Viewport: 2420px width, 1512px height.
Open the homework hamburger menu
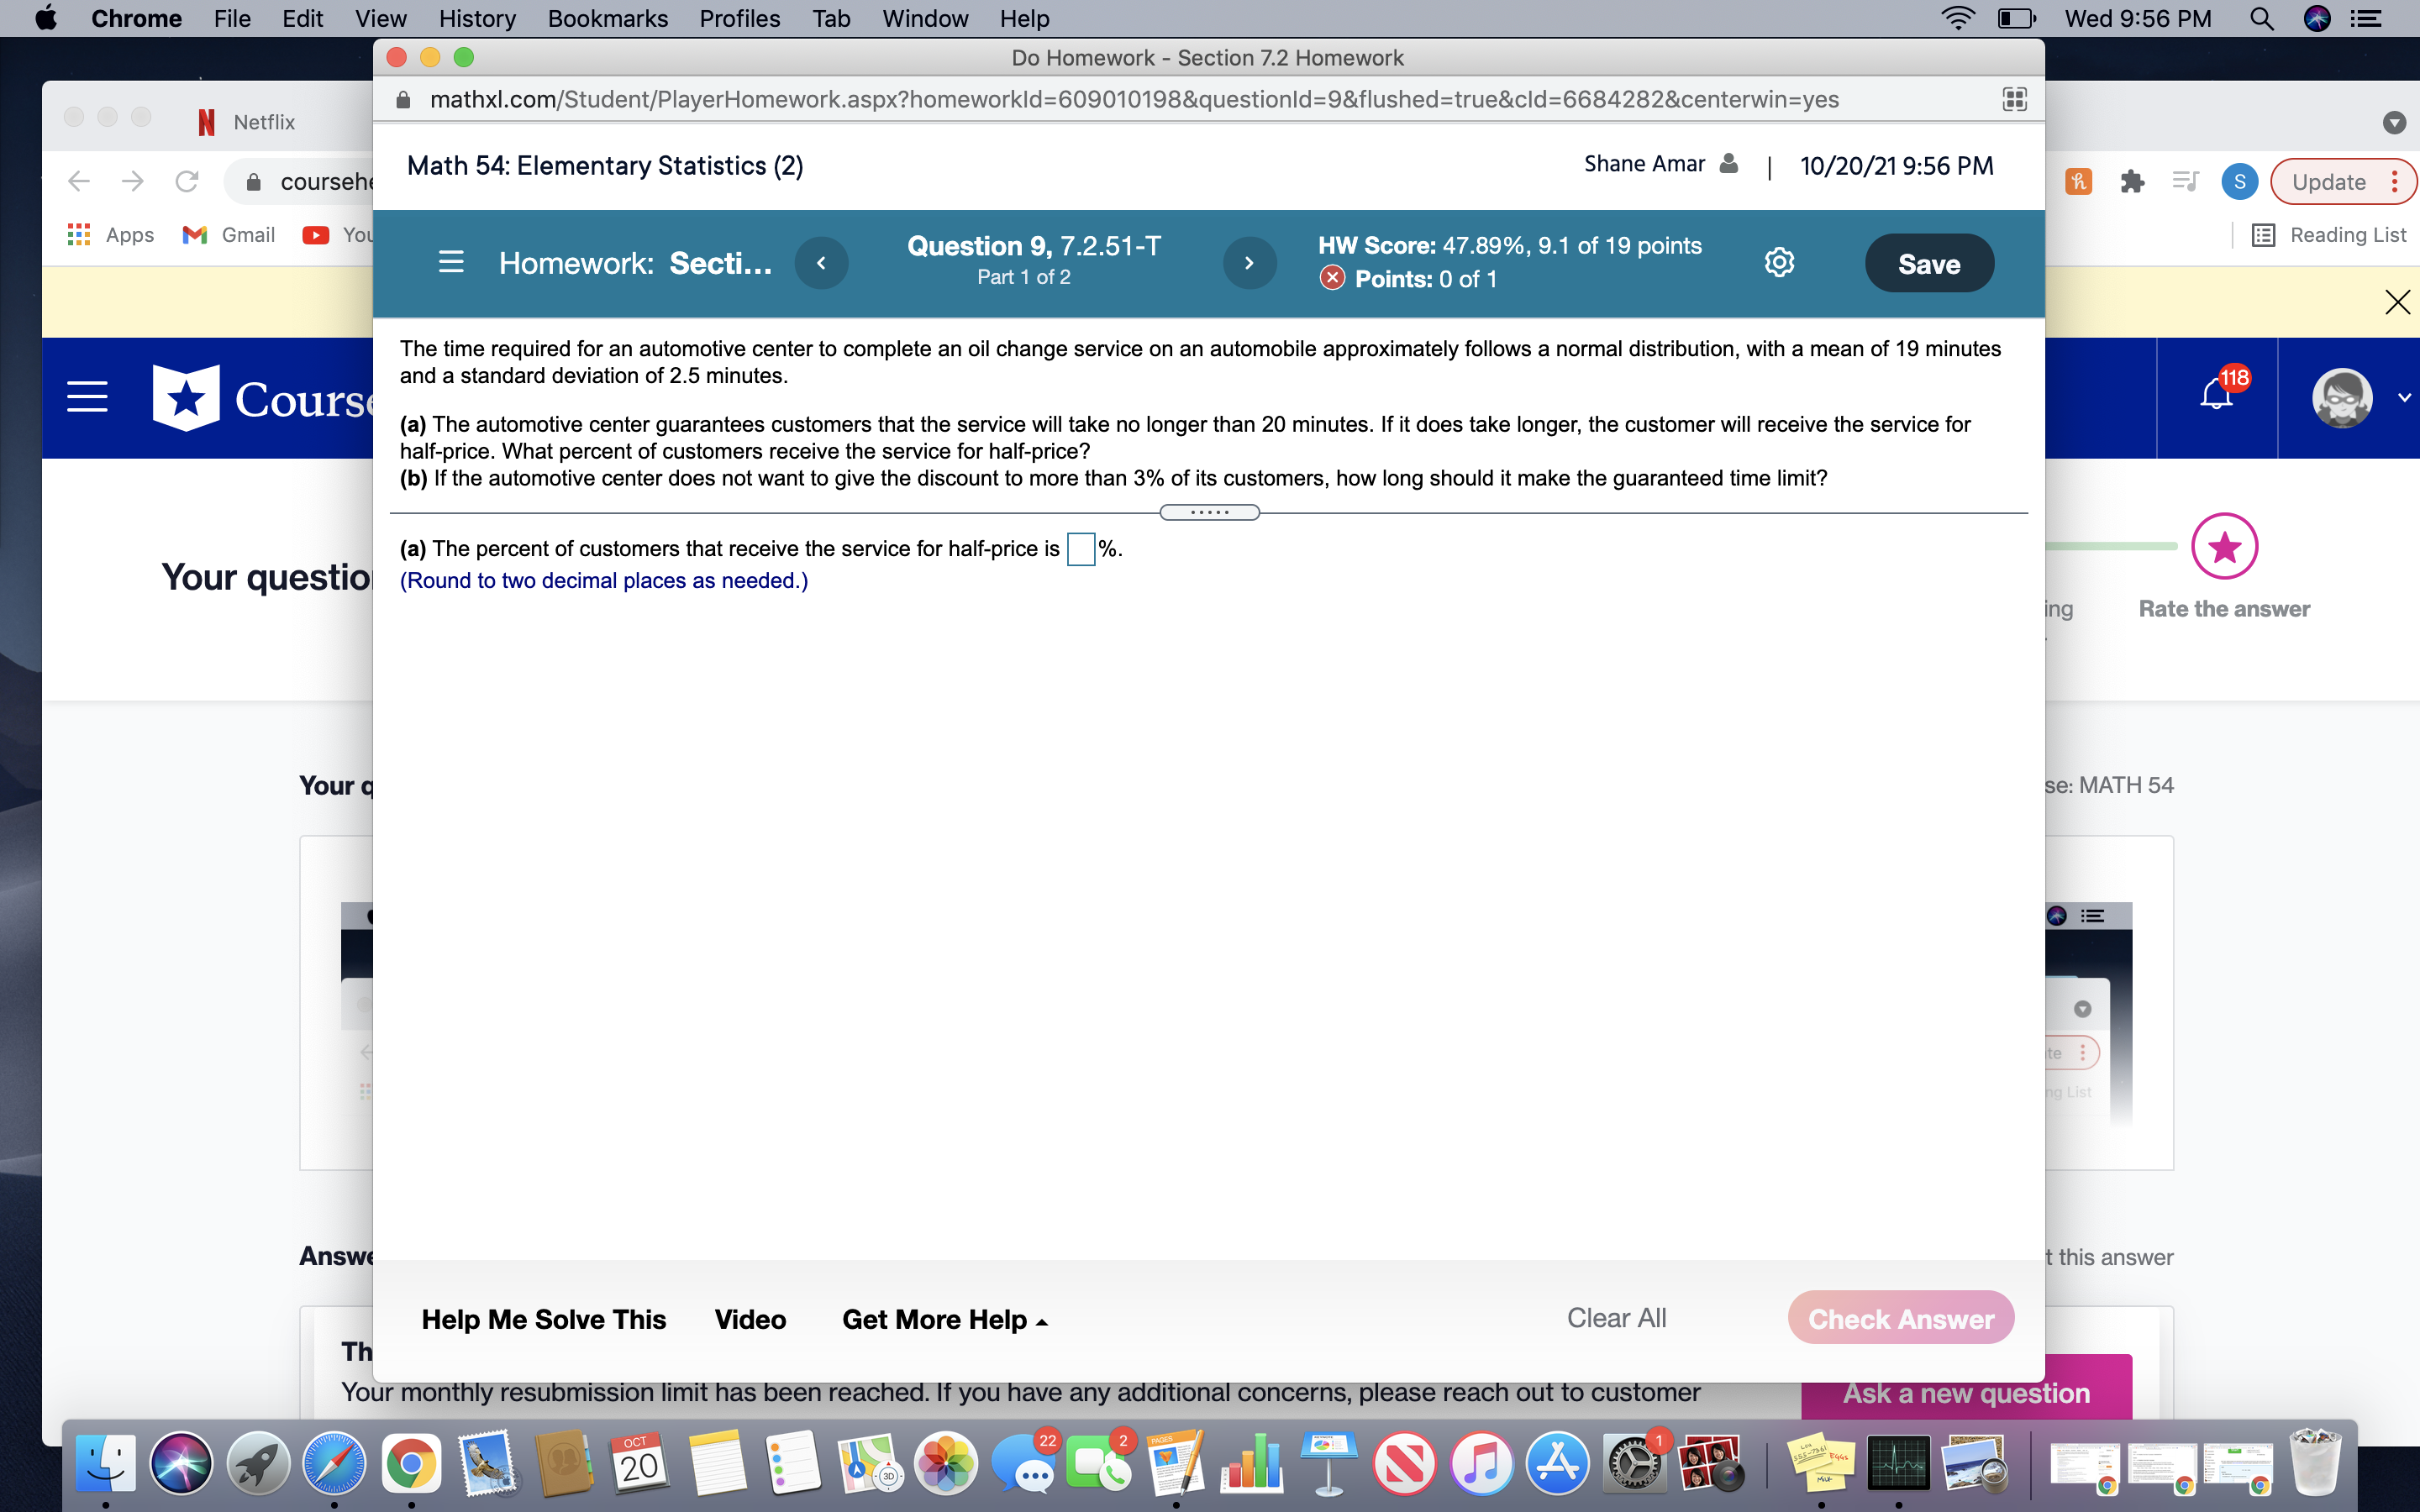(451, 262)
